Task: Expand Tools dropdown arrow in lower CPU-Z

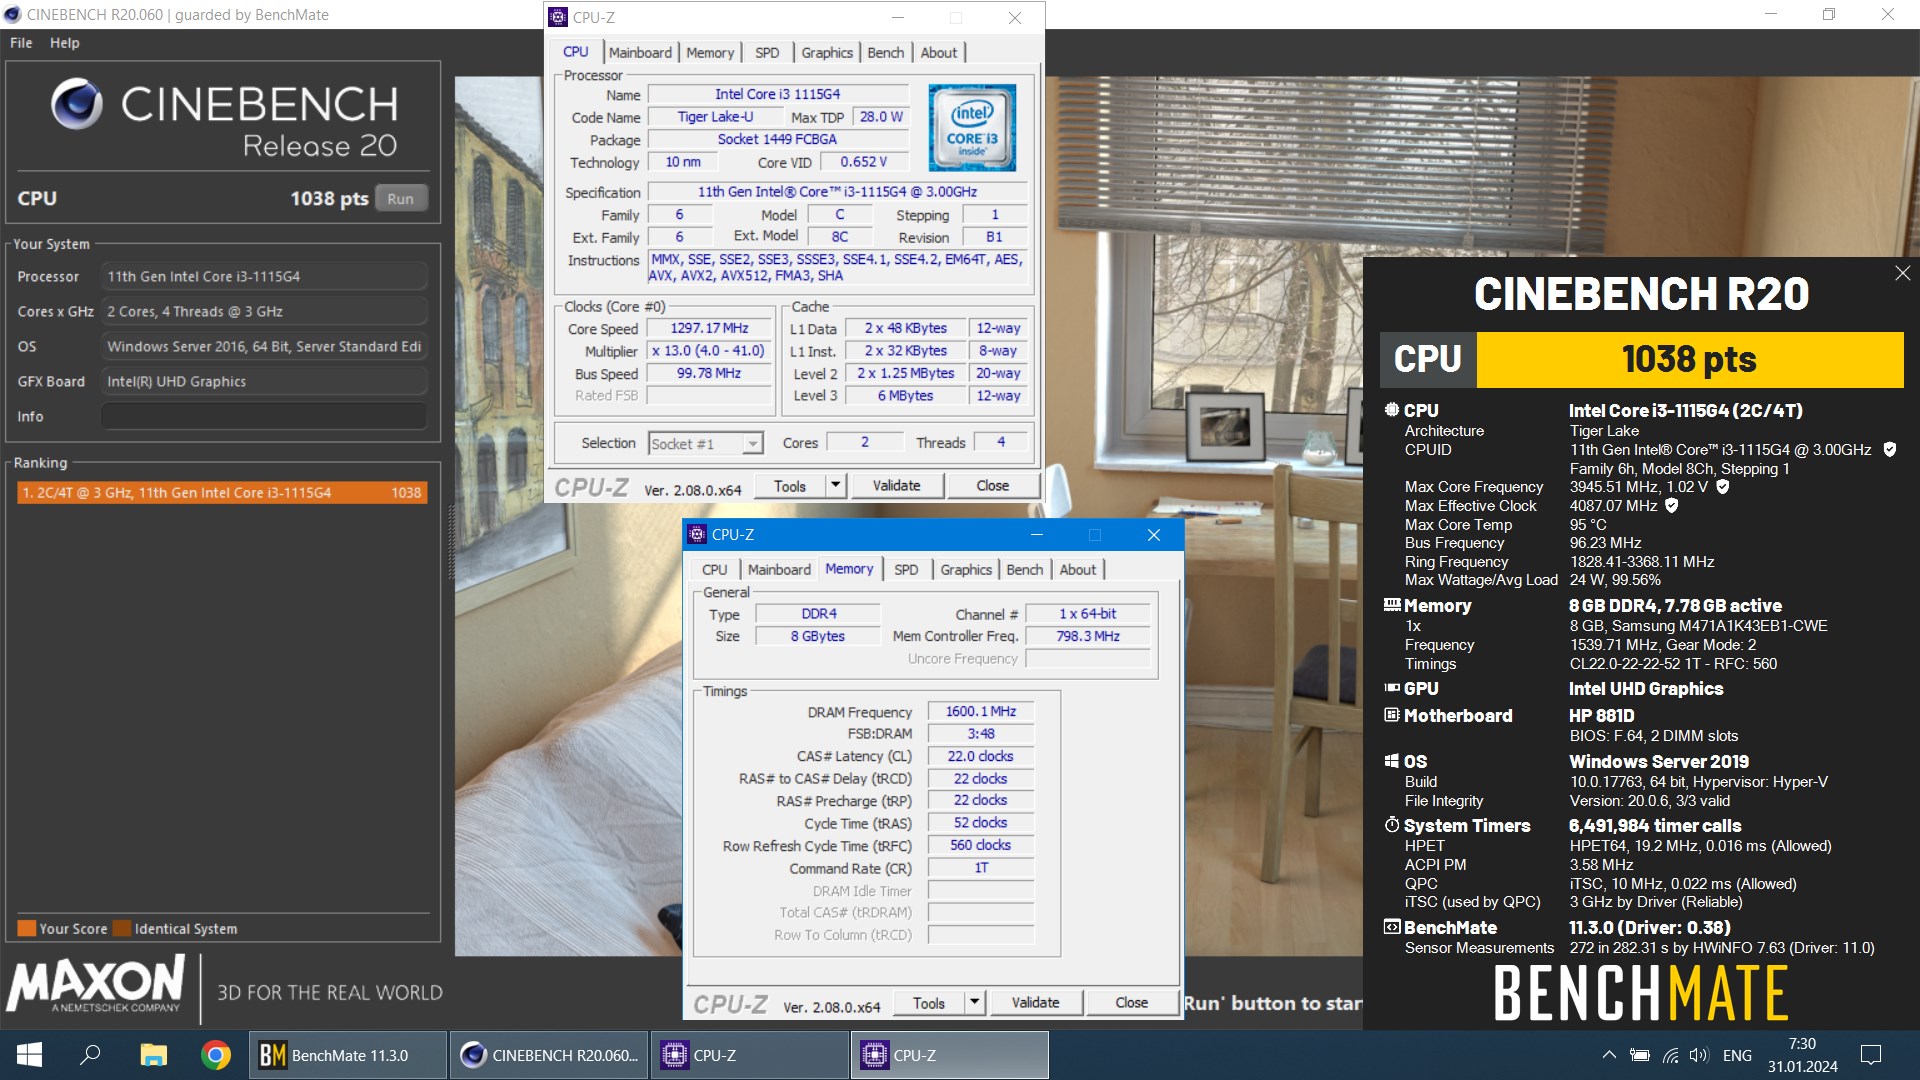Action: click(975, 1003)
